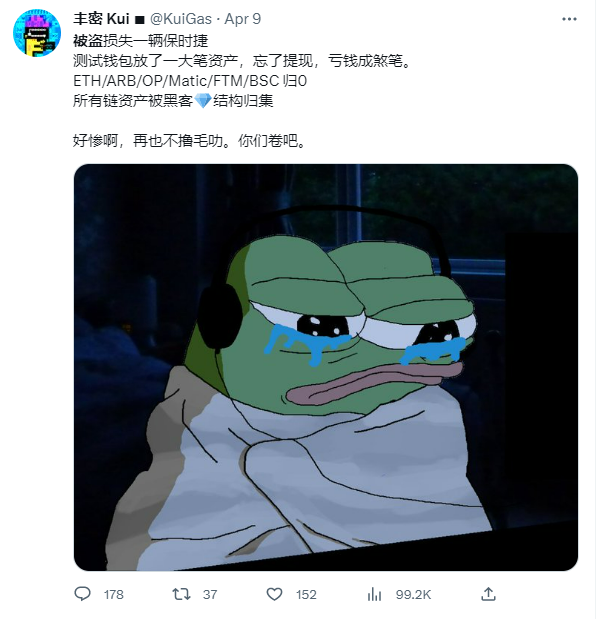
Task: Open the three-dot more options menu
Action: point(569,19)
